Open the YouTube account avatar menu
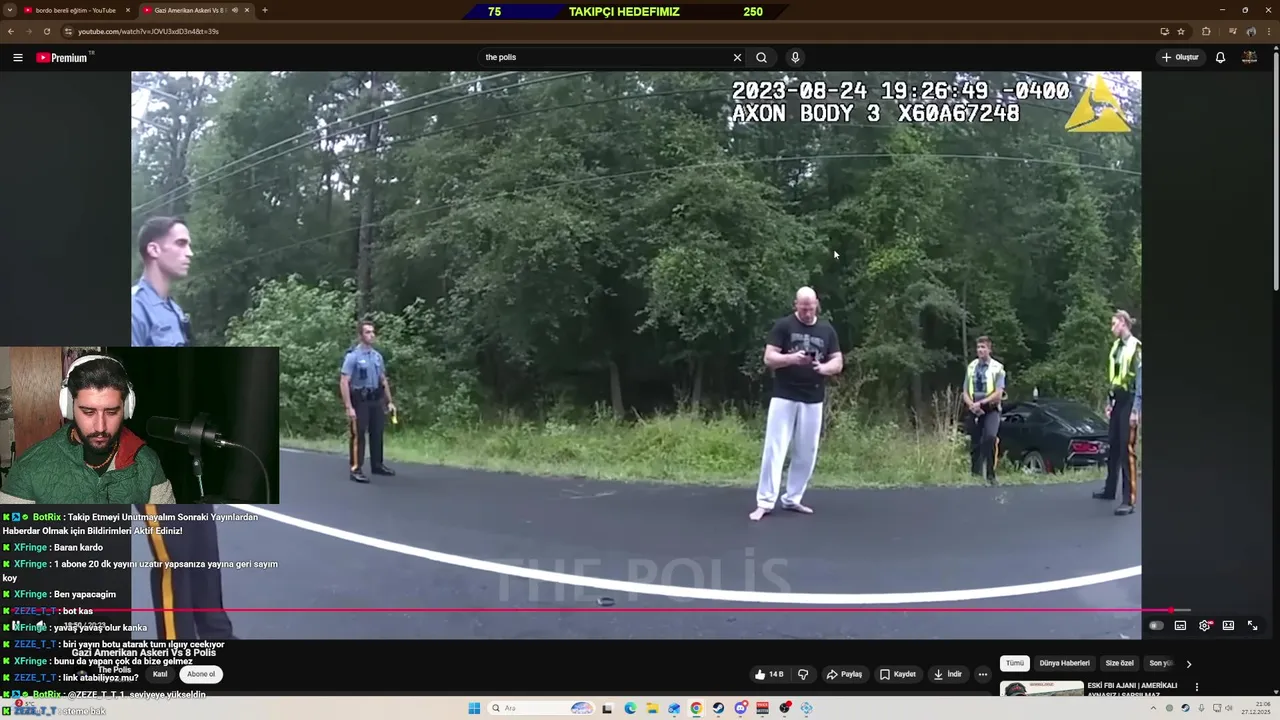Screen dimensions: 1280x720 point(1249,57)
